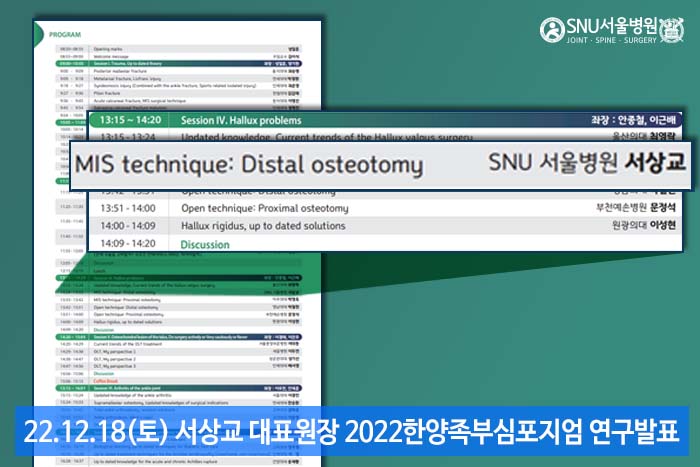
Task: Select the large Session IV. Hallux problems title
Action: point(241,121)
